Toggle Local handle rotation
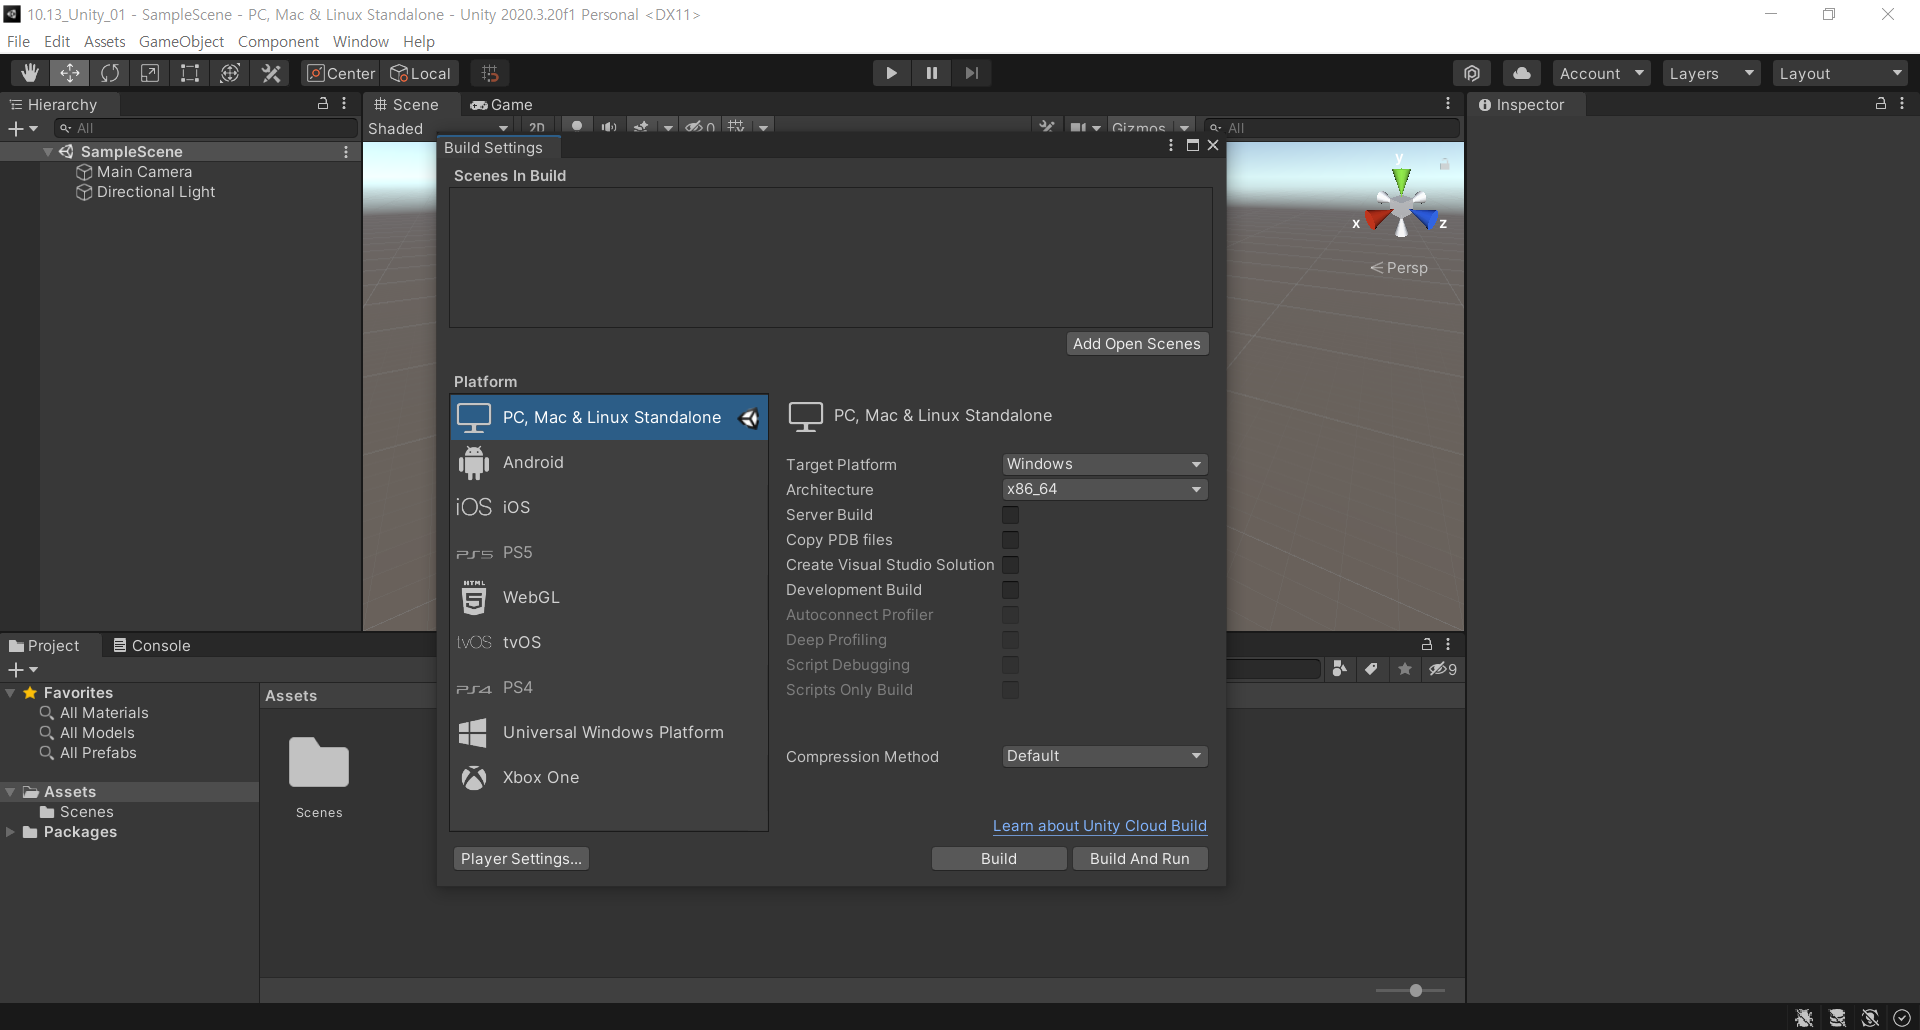The width and height of the screenshot is (1920, 1030). pos(420,73)
